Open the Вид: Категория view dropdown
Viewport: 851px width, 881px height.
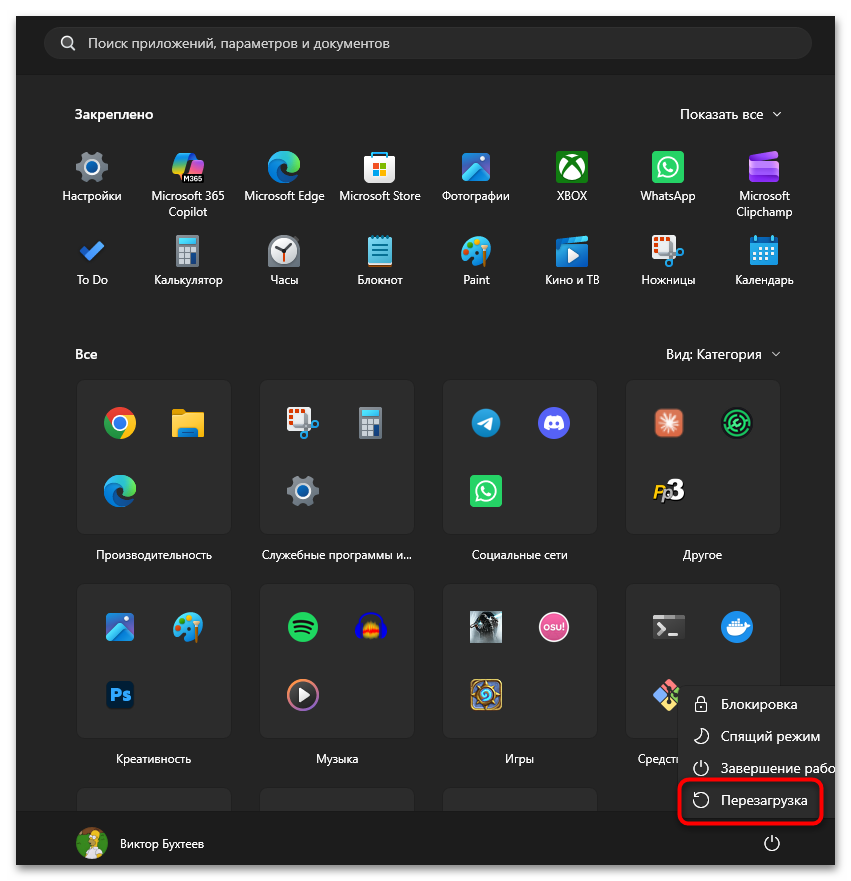pos(723,355)
